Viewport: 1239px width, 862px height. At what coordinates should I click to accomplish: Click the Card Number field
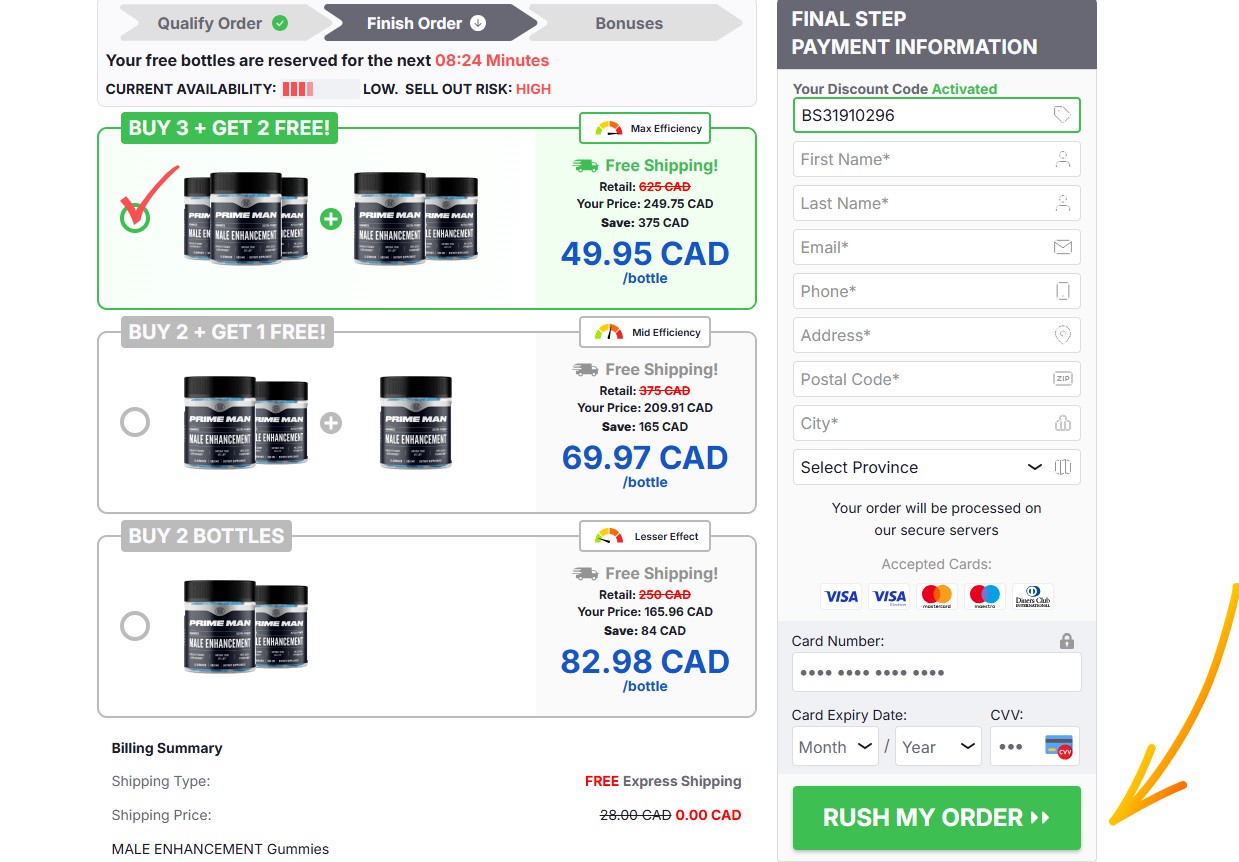[936, 672]
